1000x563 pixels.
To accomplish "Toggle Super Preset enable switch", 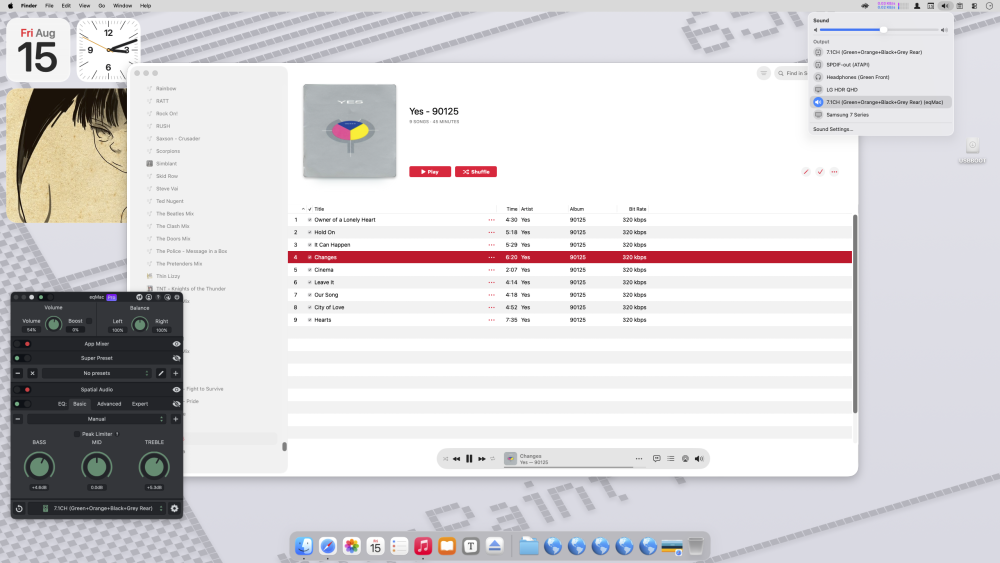I will 22,358.
